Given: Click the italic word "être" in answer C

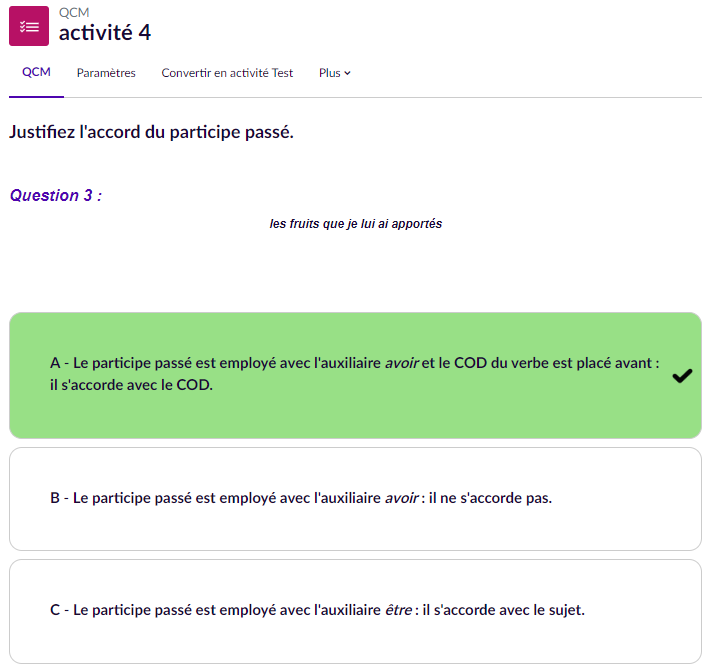Looking at the screenshot, I should (399, 610).
